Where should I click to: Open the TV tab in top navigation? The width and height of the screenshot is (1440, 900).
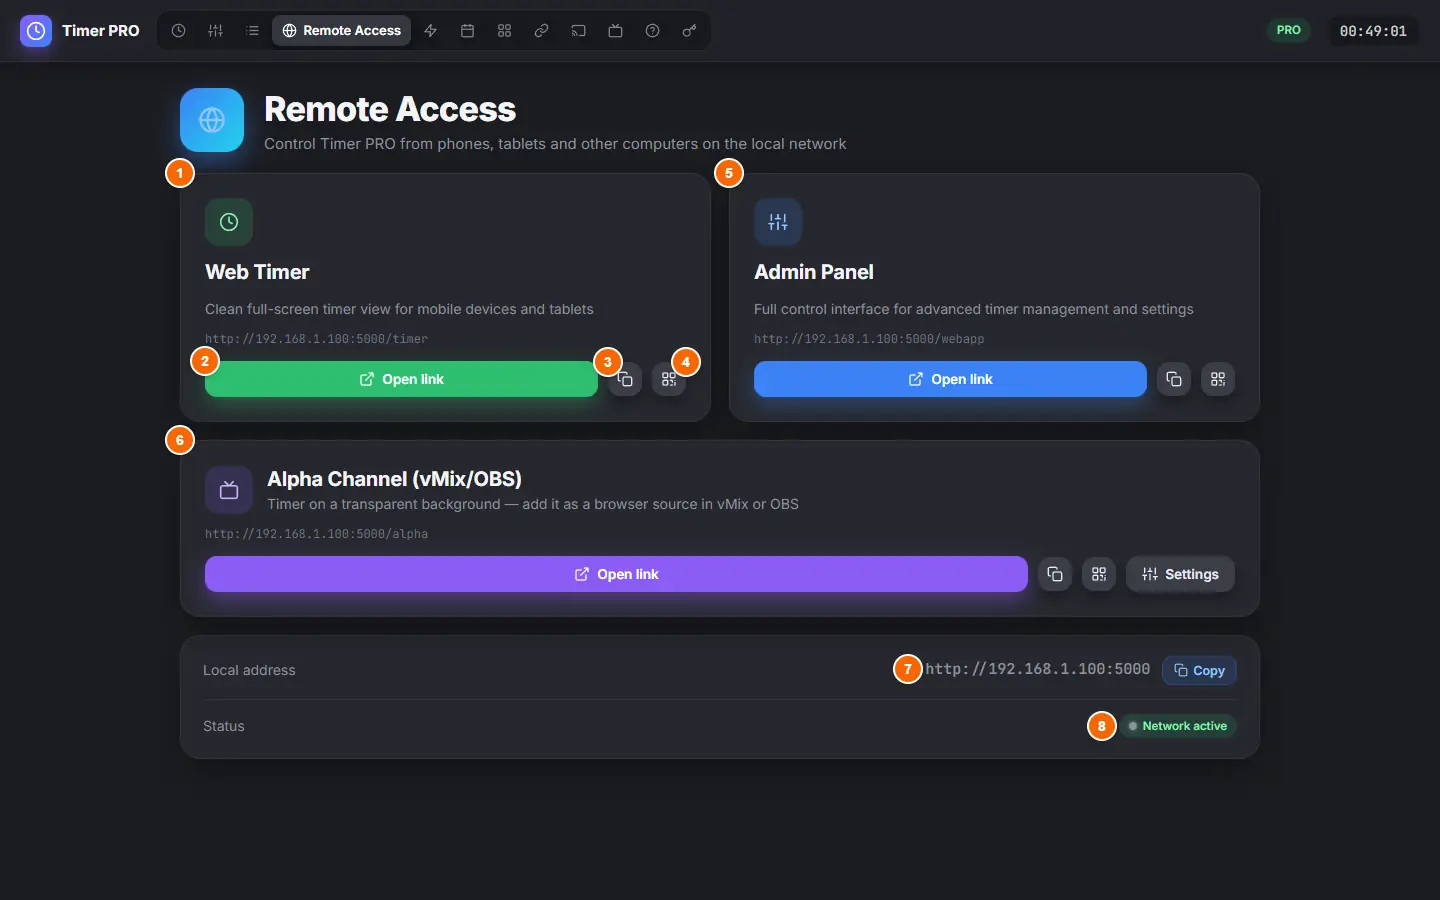615,31
